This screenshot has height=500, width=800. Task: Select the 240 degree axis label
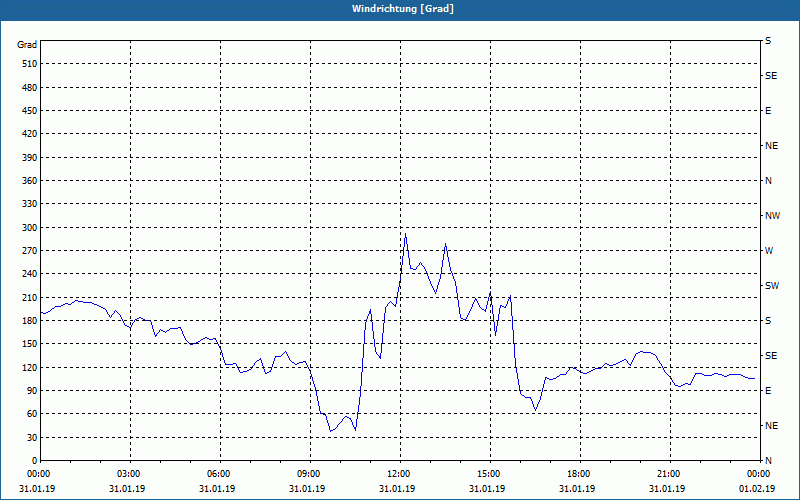pyautogui.click(x=30, y=274)
